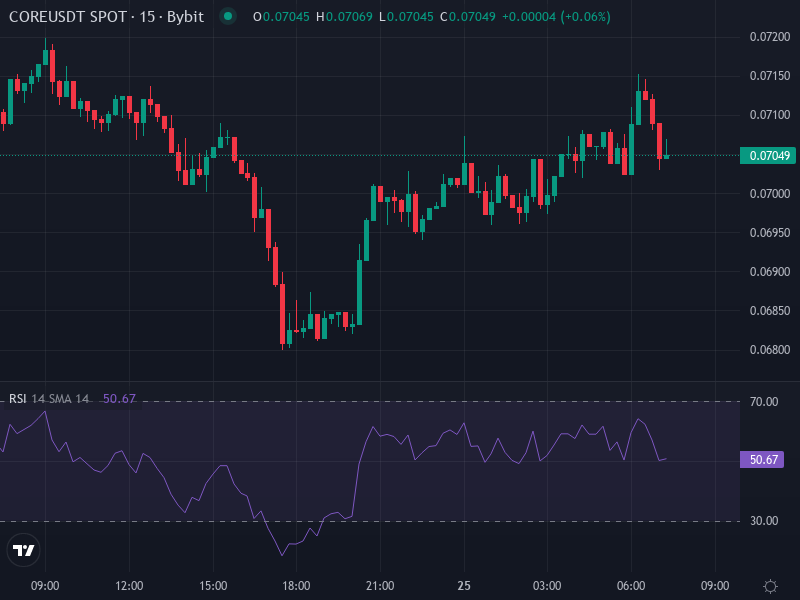Select the Bybit exchange name in the legend
The image size is (800, 600).
pyautogui.click(x=185, y=17)
